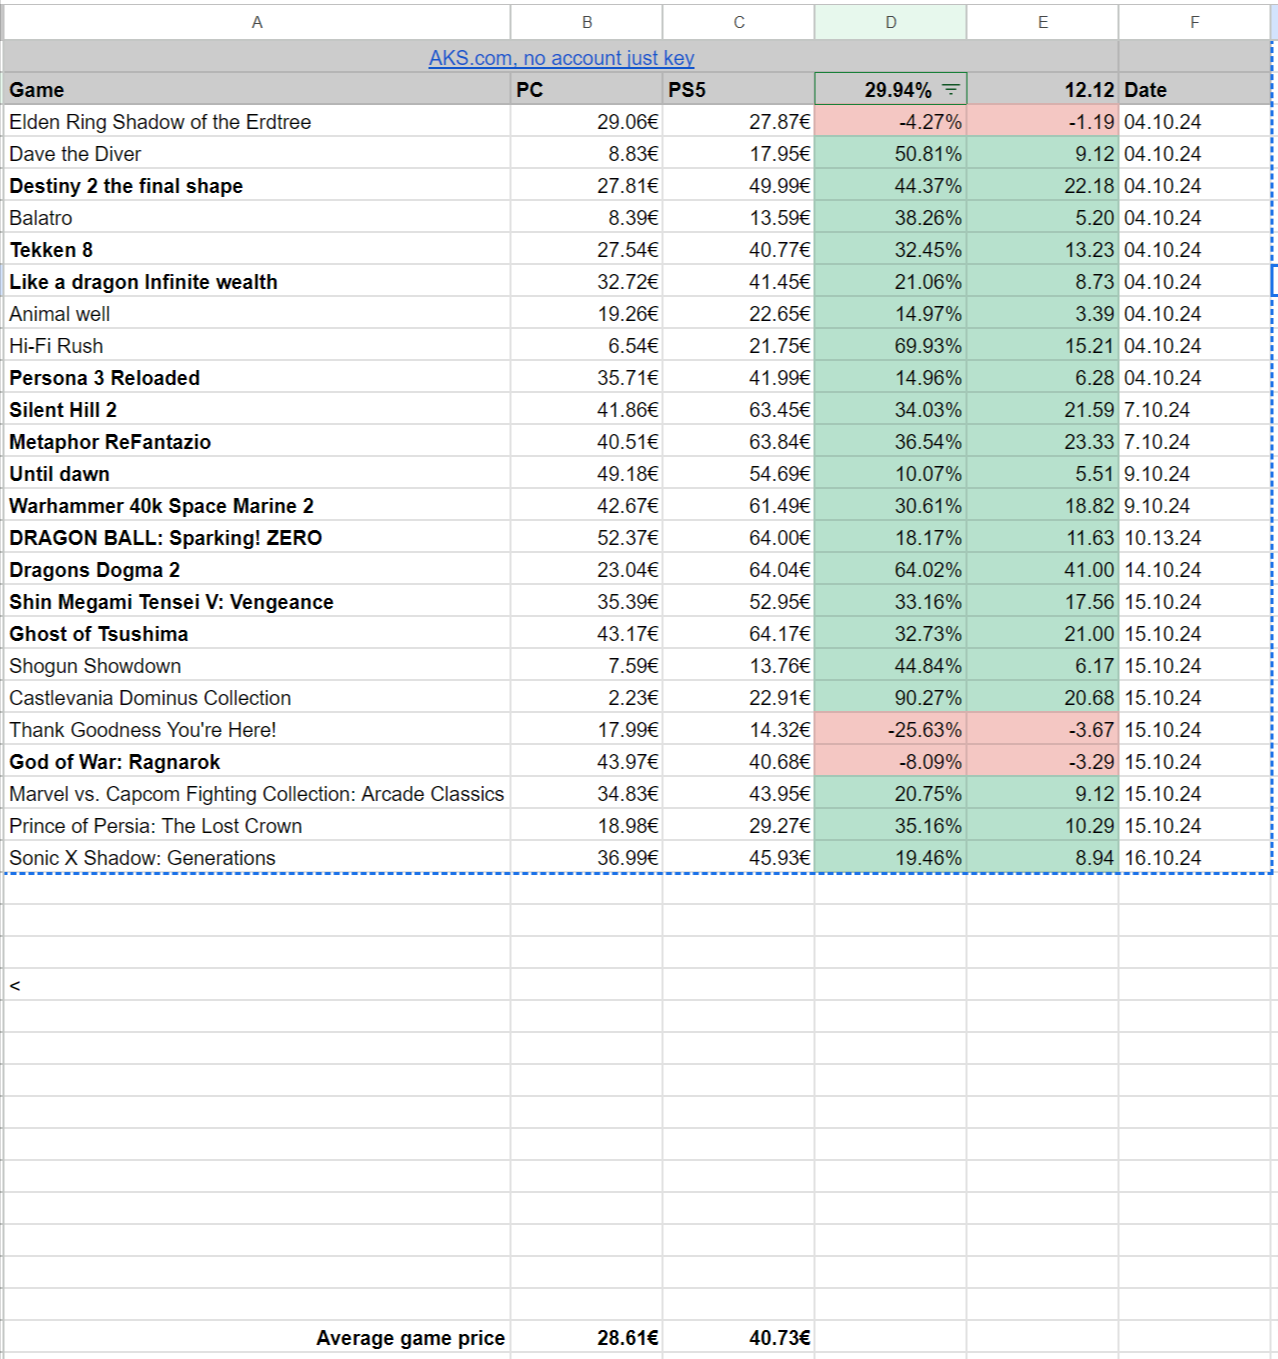
Task: Click the 14.32€ PS5 price cell
Action: pyautogui.click(x=739, y=730)
